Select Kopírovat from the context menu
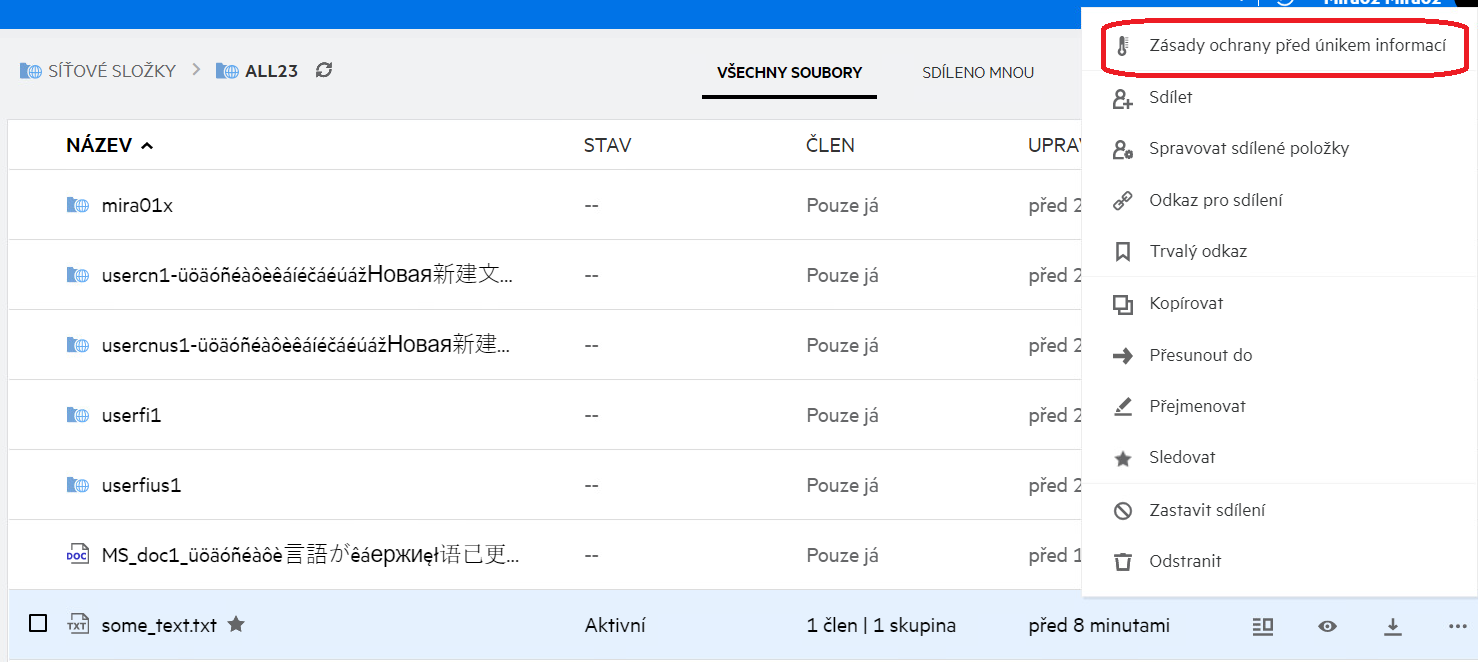The image size is (1478, 662). click(1186, 304)
